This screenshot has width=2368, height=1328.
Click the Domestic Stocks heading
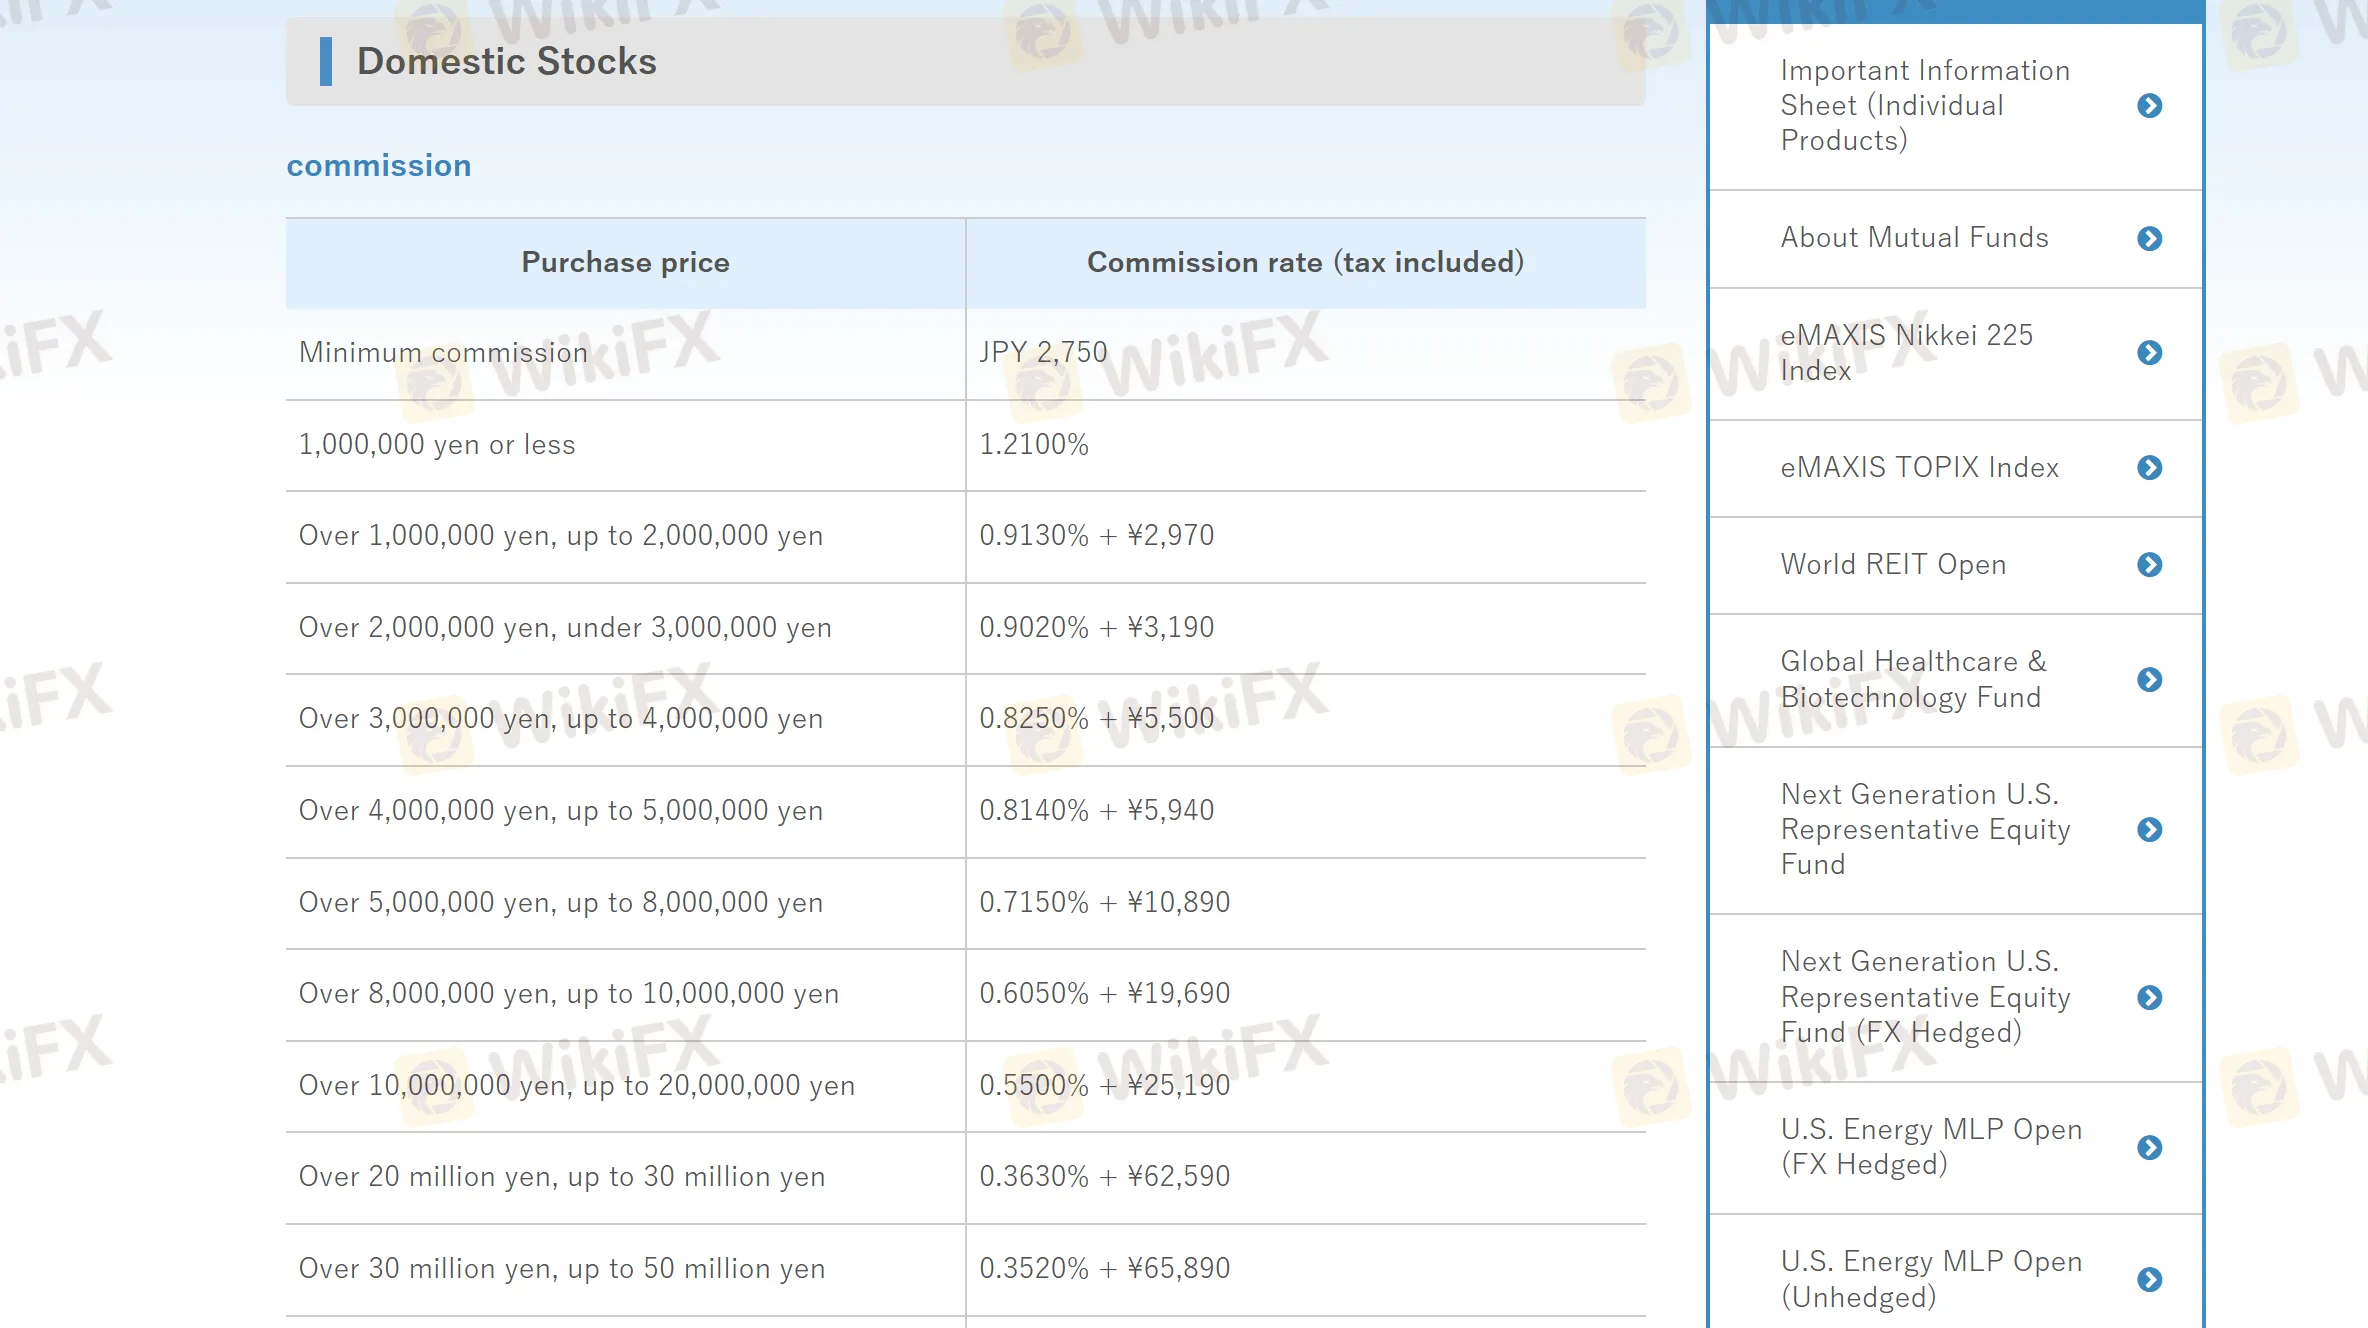506,61
